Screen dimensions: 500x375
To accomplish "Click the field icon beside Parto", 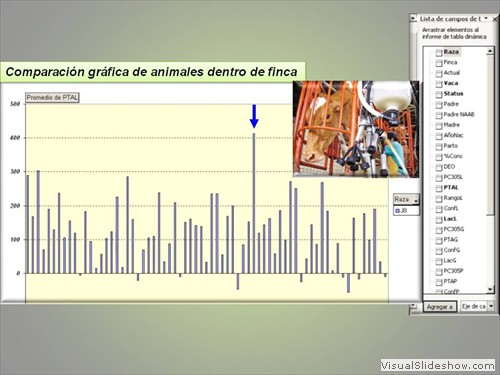I will (x=439, y=147).
